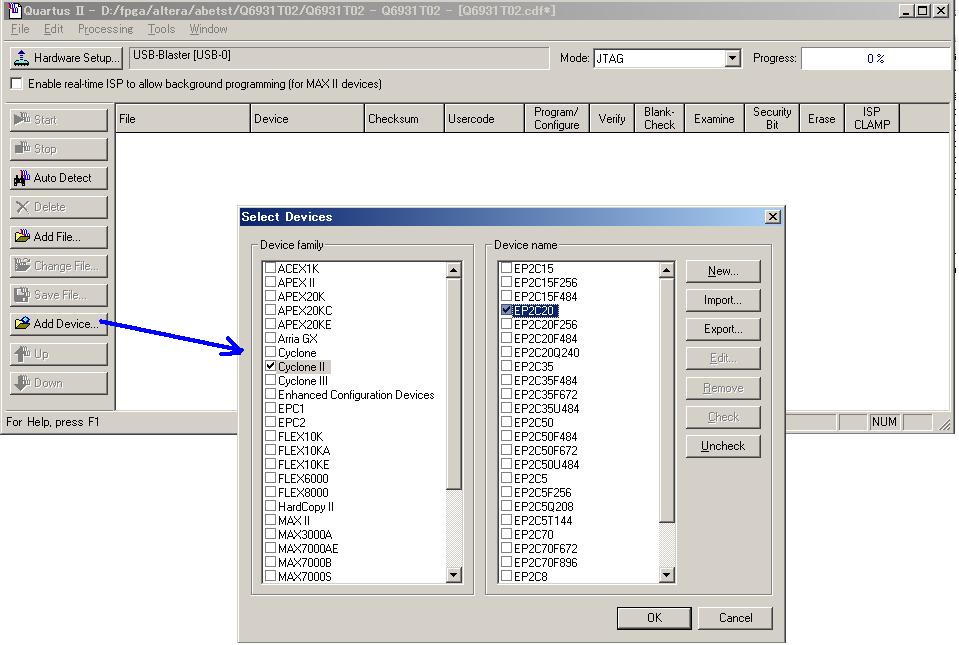
Task: Open the Tools menu
Action: [x=161, y=29]
